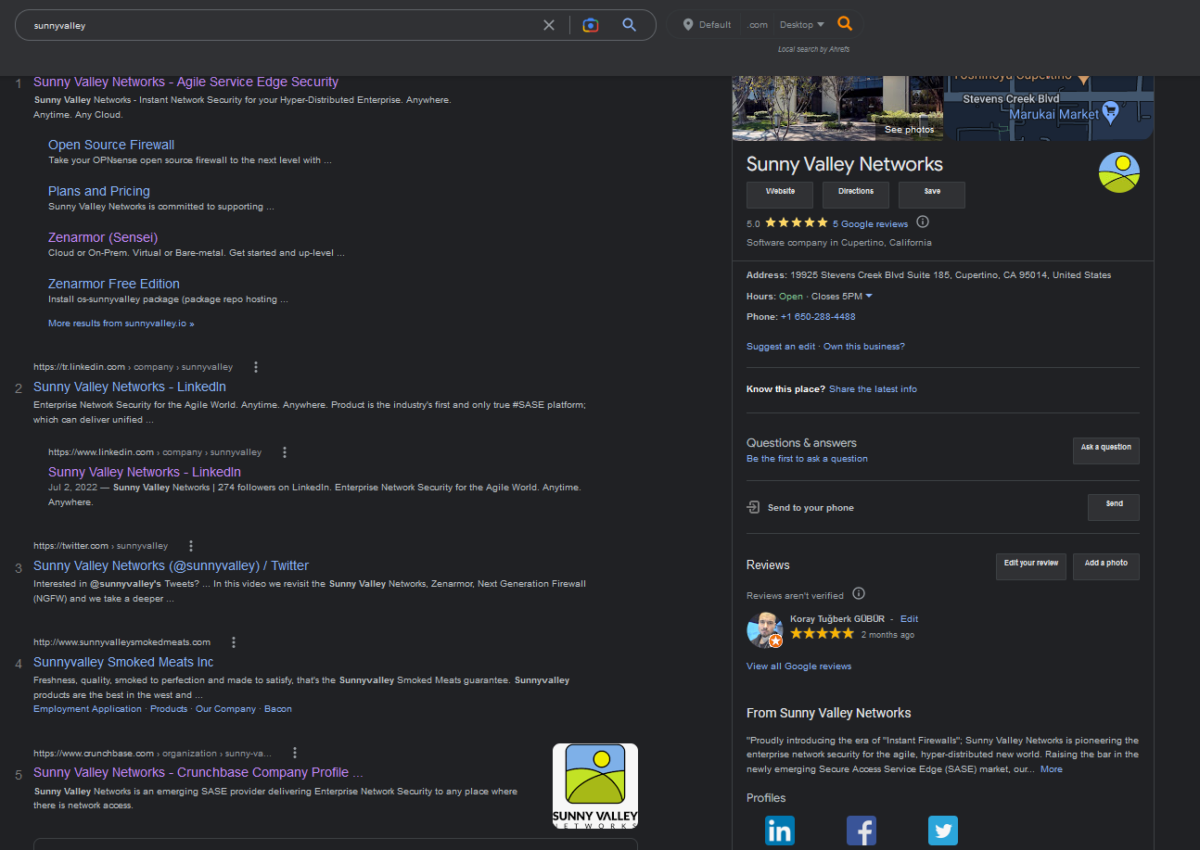Viewport: 1200px width, 850px height.
Task: Open three-dot menu for www.linkedin.com result
Action: (285, 452)
